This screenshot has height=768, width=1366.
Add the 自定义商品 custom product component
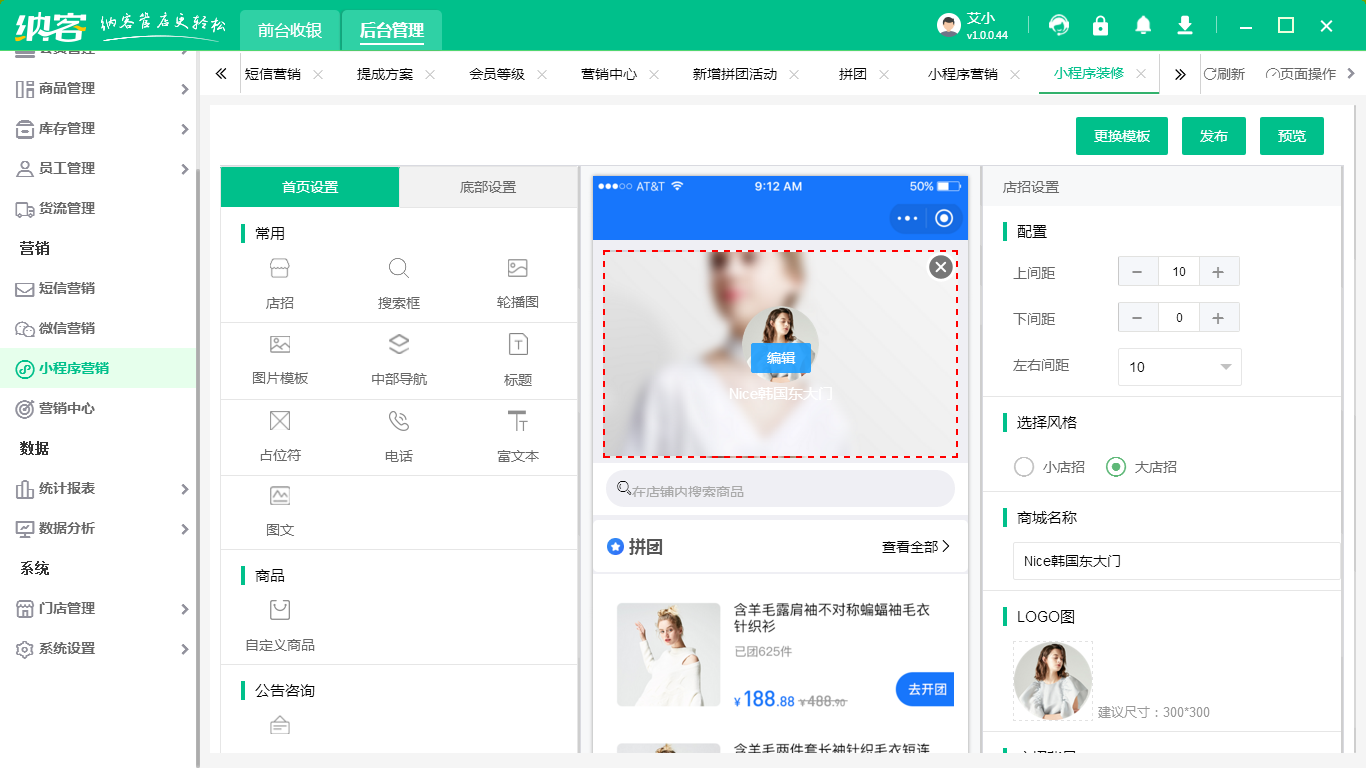[280, 626]
